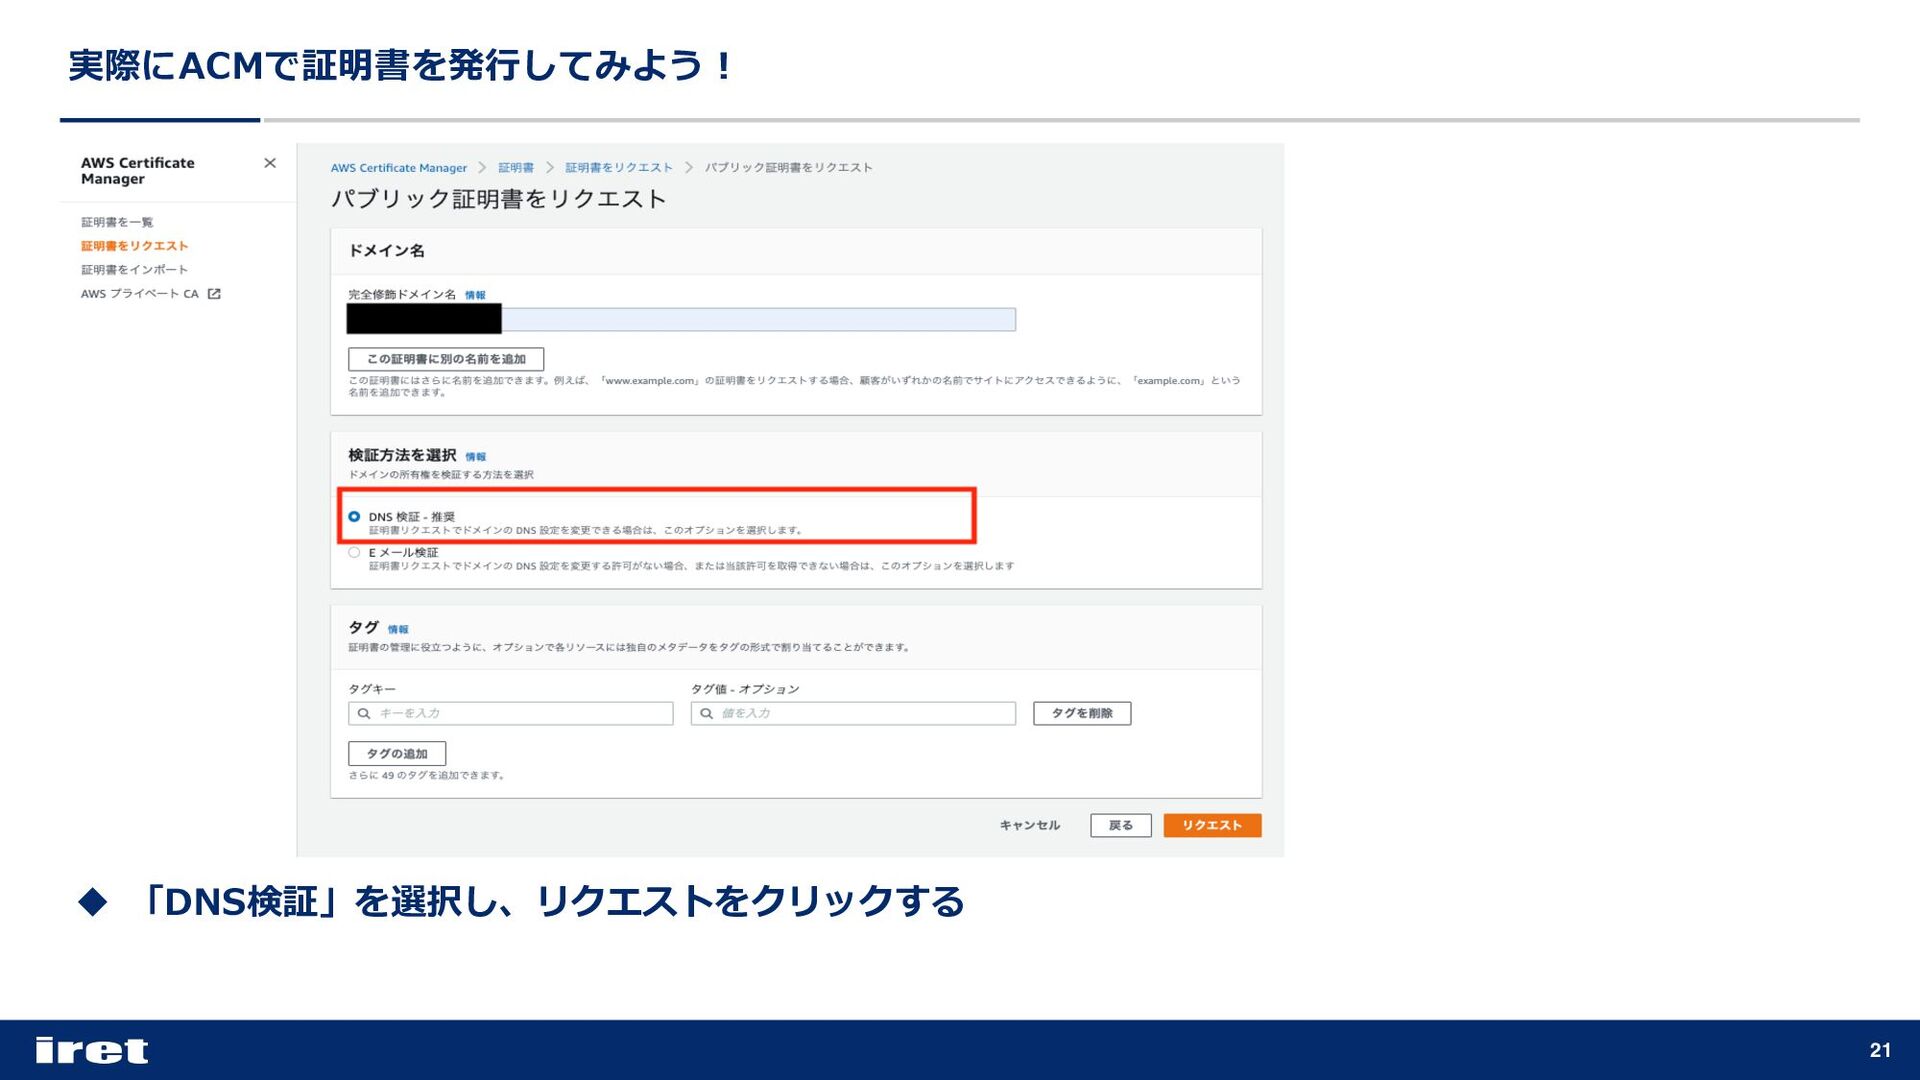
Task: Click the external link icon beside AWS プライベート CA
Action: click(x=214, y=294)
